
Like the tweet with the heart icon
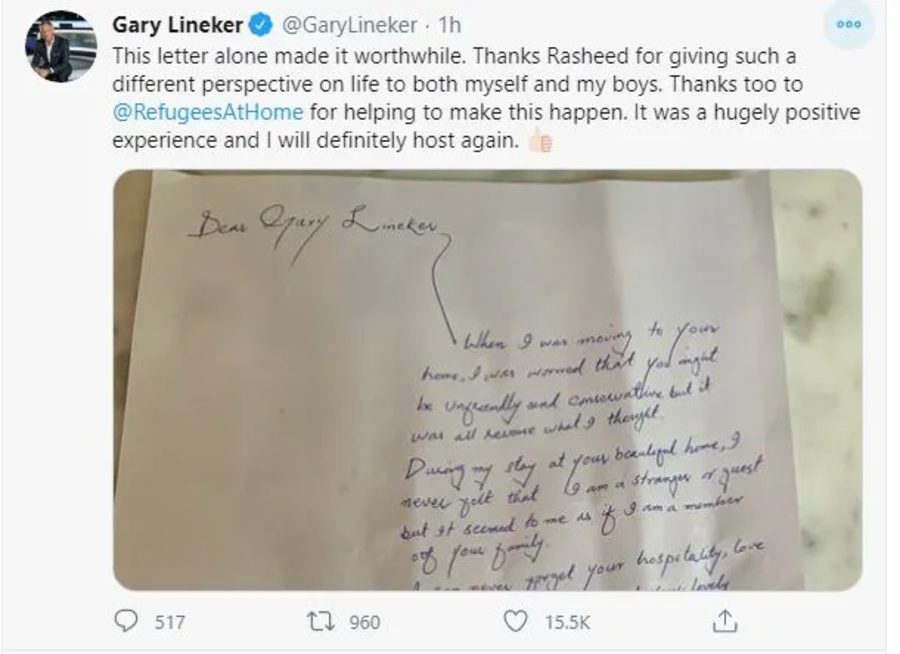coord(515,621)
